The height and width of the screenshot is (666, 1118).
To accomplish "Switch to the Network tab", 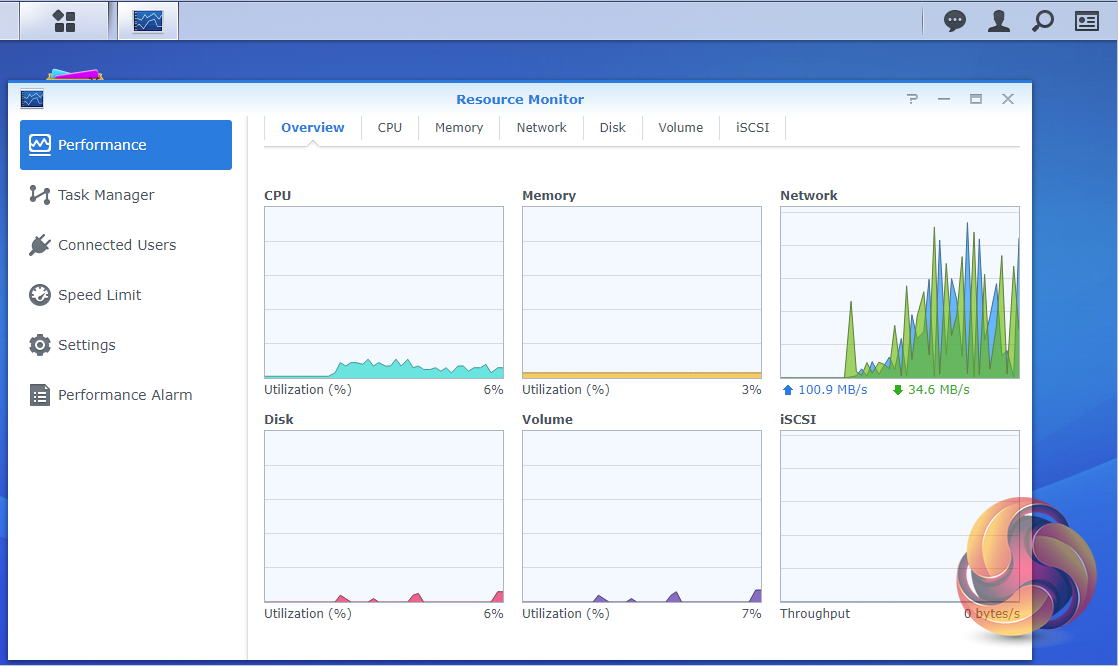I will tap(541, 128).
